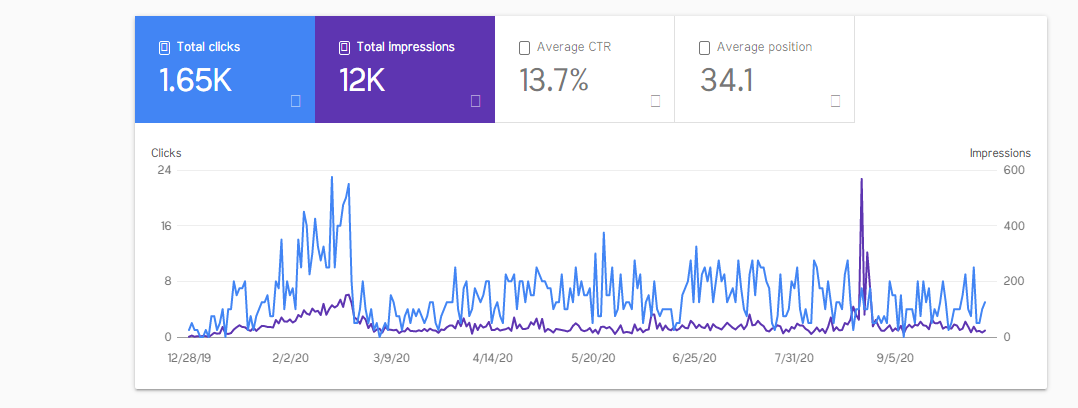This screenshot has height=408, width=1078.
Task: Enable the Average position checkbox
Action: coord(705,48)
